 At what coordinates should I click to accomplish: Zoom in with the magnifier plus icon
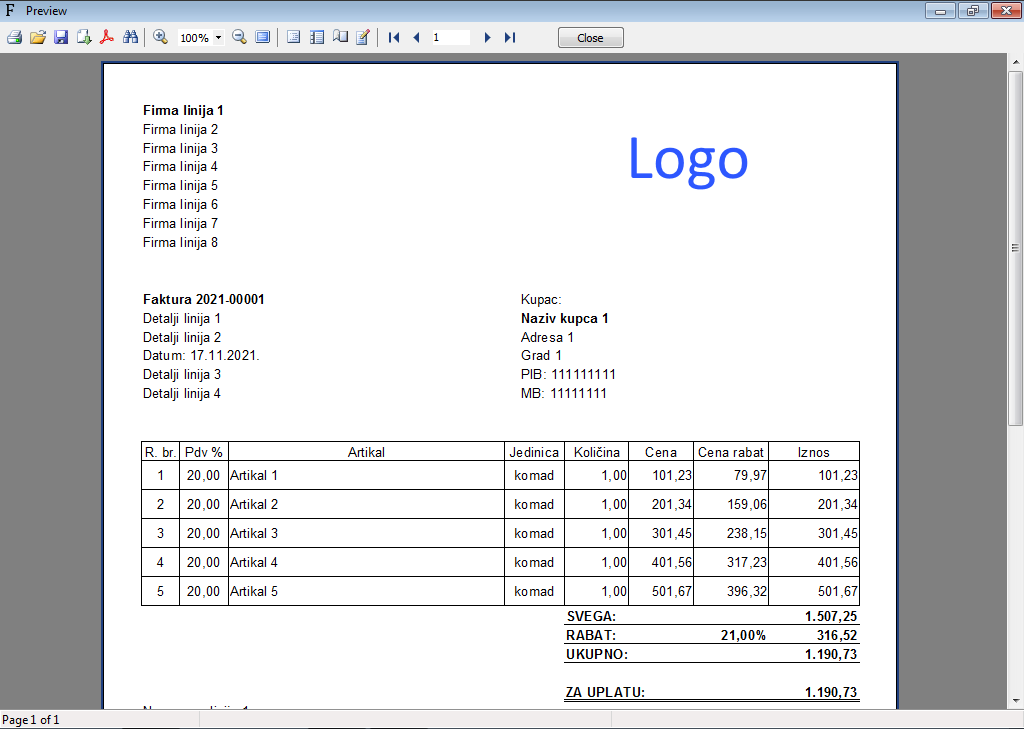[160, 37]
